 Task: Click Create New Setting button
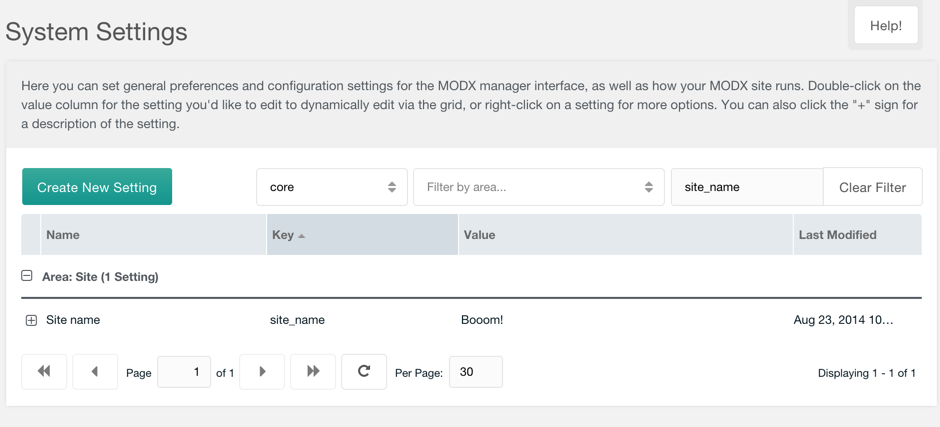coord(97,187)
